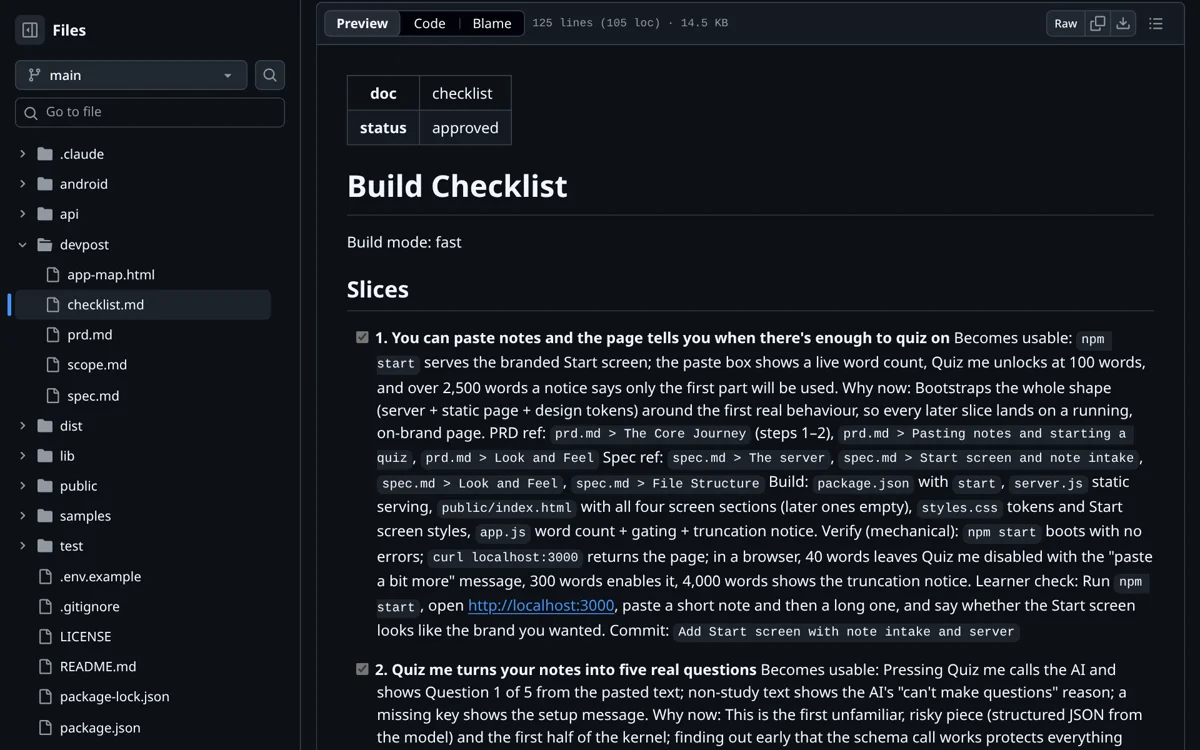Click the Raw button
This screenshot has width=1200, height=750.
pos(1066,23)
